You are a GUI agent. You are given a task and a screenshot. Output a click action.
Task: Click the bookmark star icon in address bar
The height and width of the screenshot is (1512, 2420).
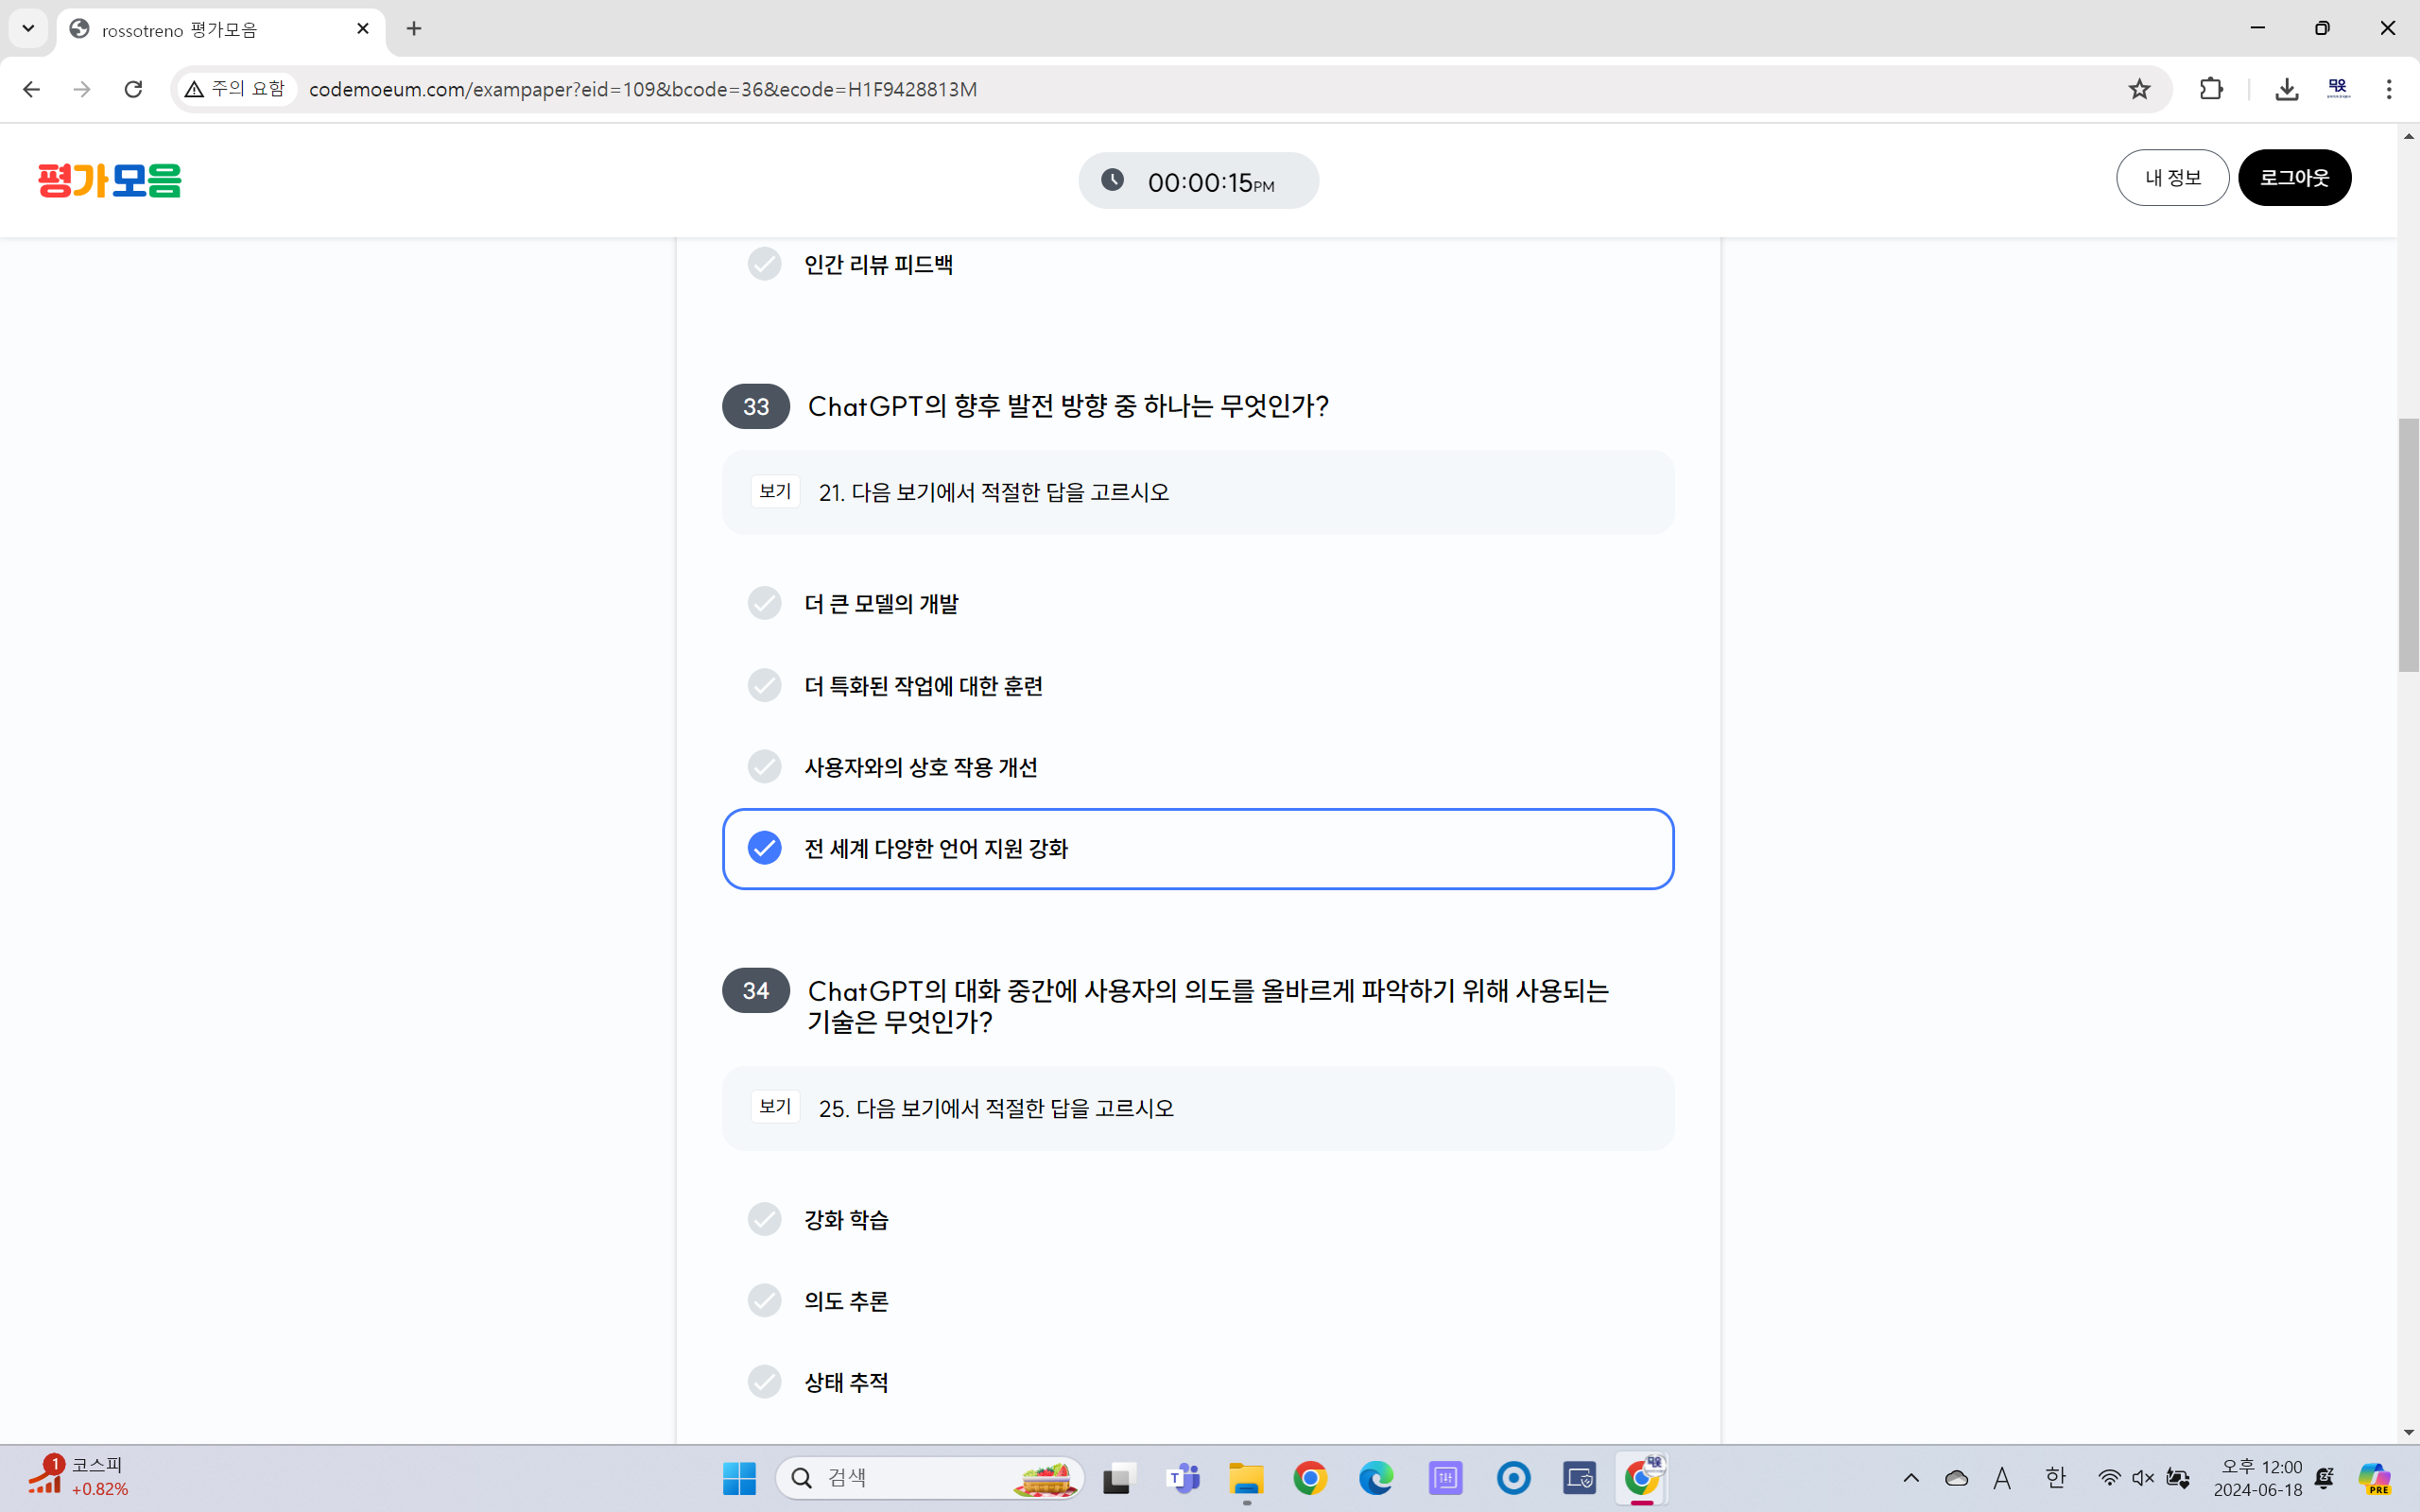coord(2138,89)
